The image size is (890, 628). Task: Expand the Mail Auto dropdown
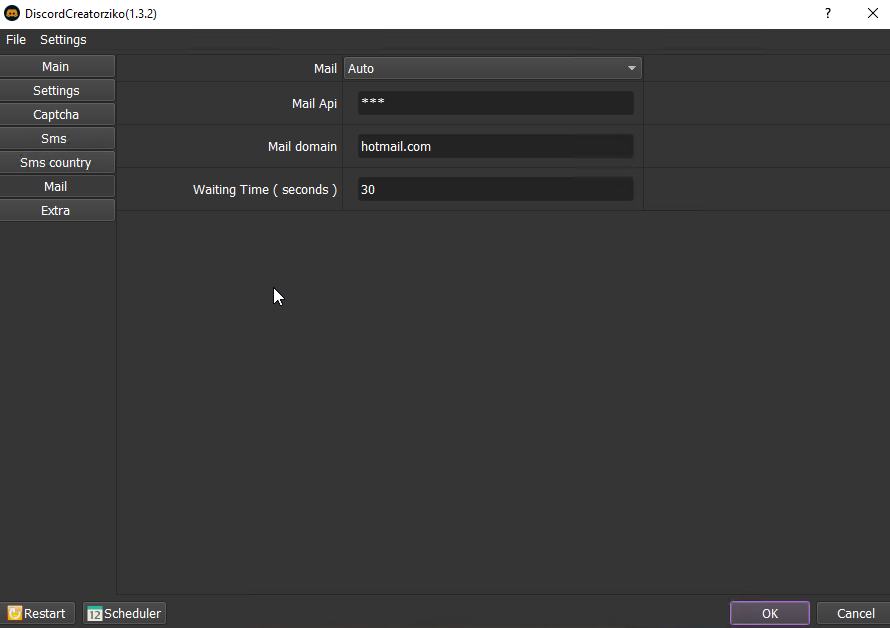tap(493, 68)
